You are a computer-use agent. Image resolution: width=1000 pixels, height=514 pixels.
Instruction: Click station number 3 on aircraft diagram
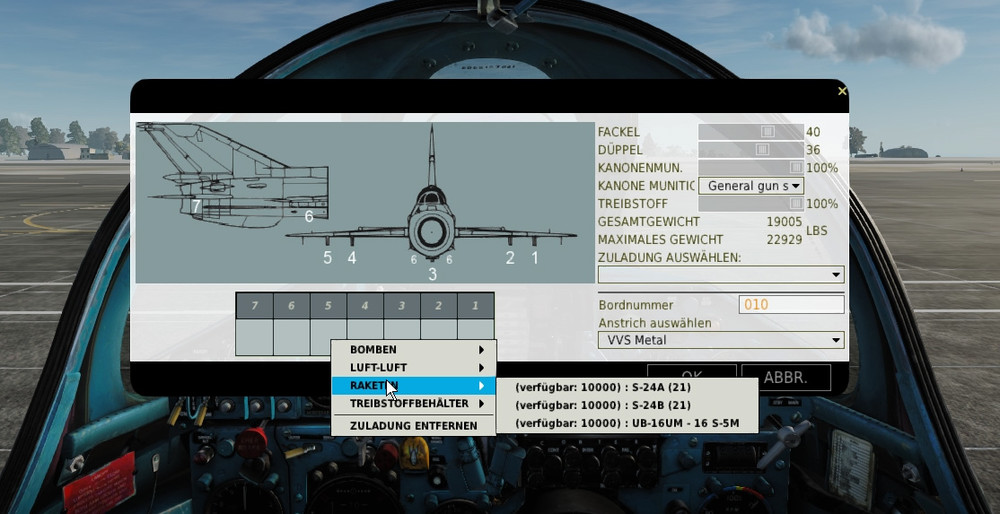432,275
